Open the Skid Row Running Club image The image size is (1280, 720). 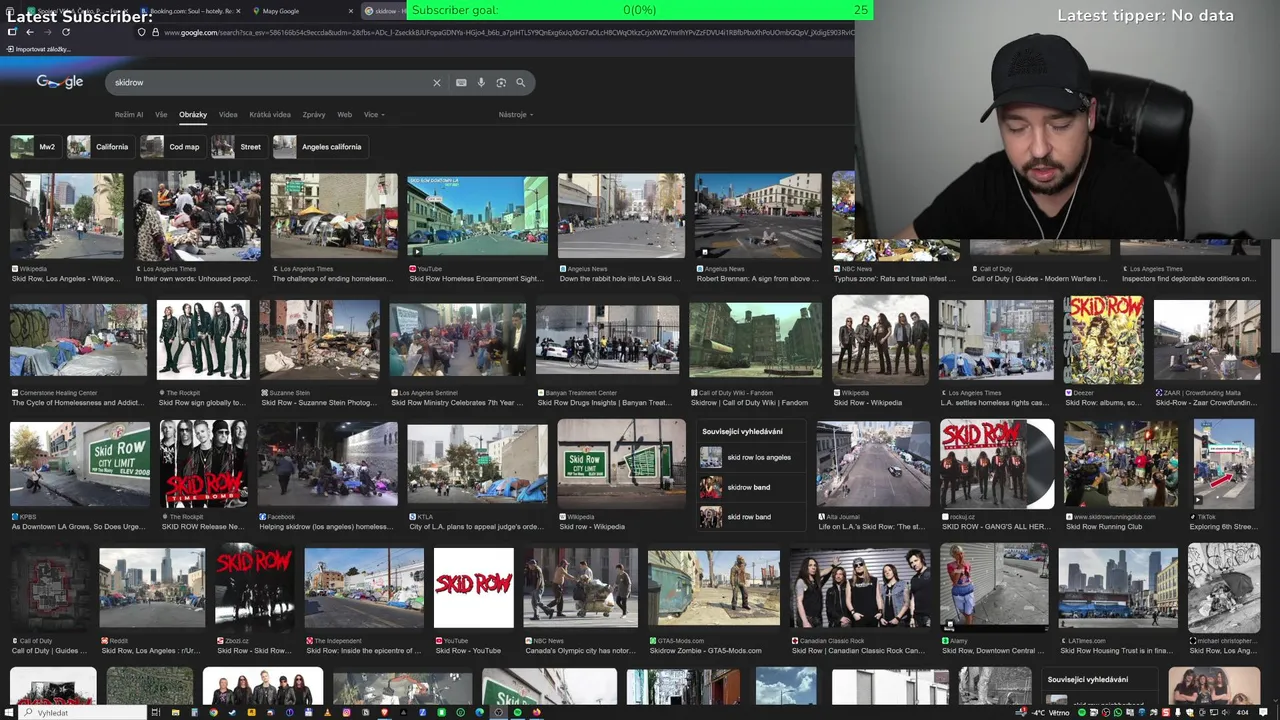point(1121,463)
